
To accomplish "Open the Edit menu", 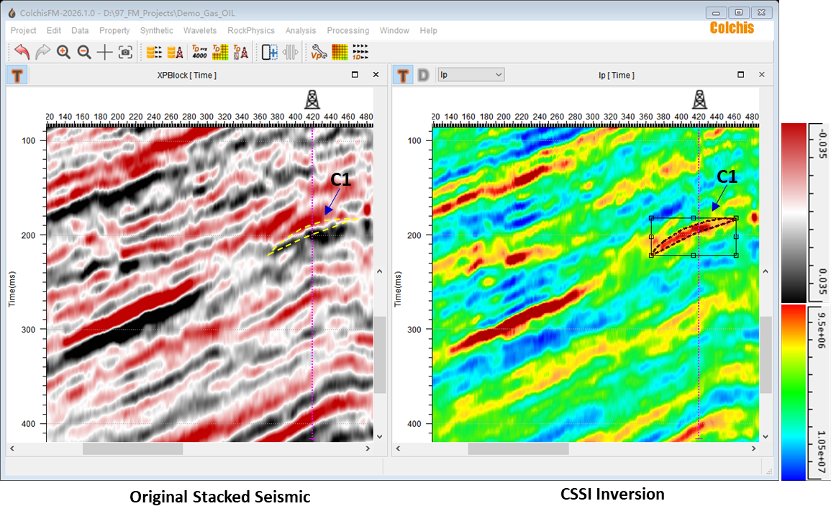I will pos(54,31).
